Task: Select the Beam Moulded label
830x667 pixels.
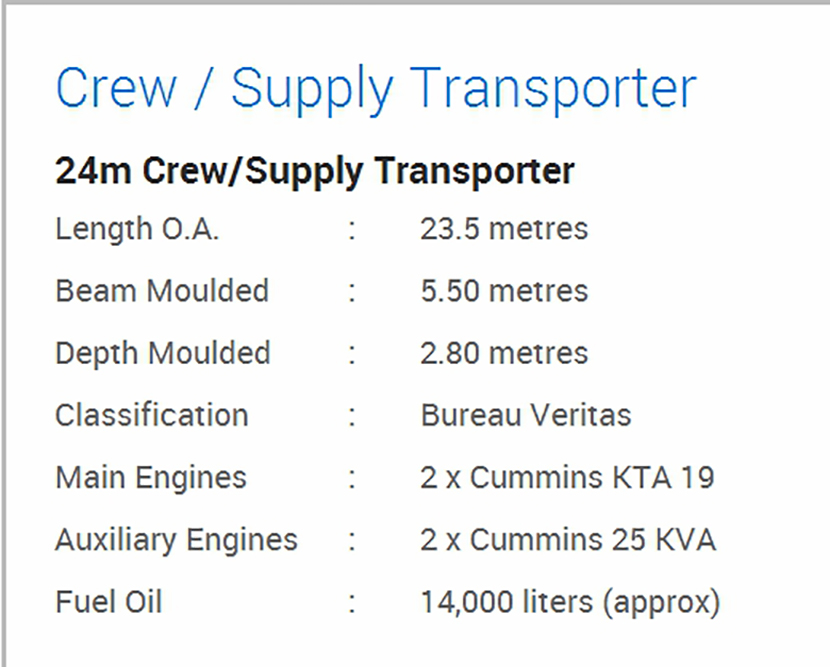Action: 162,291
